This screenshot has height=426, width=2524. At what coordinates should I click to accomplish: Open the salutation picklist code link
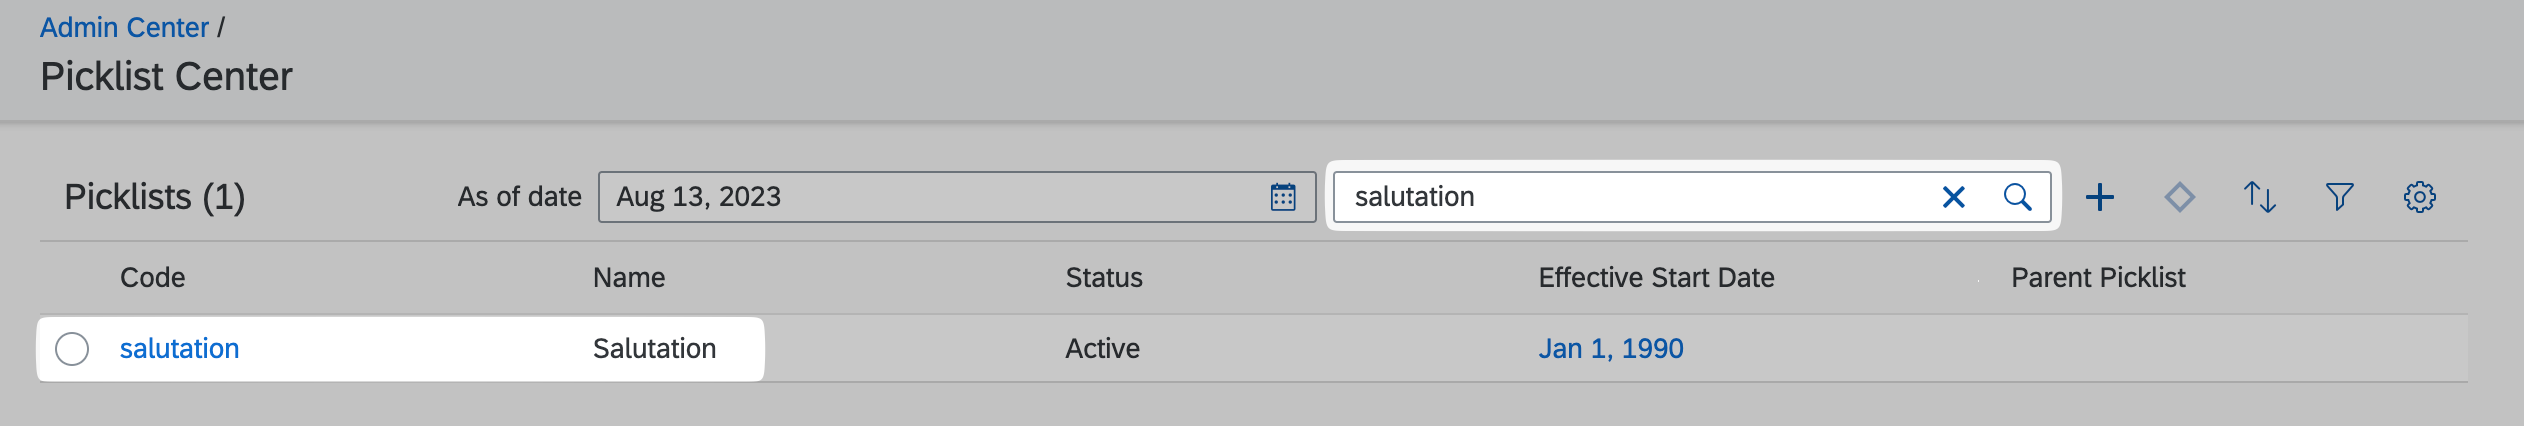point(179,349)
